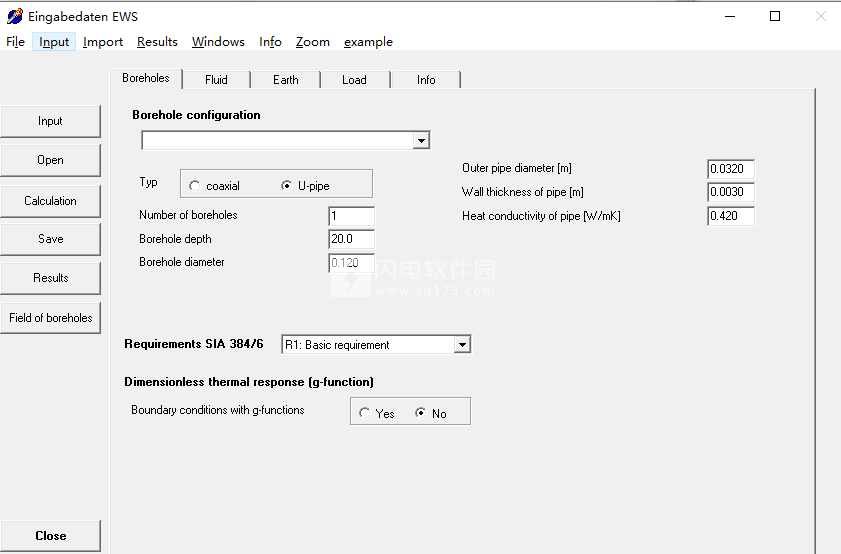Click the Outer pipe diameter field
The image size is (841, 554).
click(x=731, y=168)
